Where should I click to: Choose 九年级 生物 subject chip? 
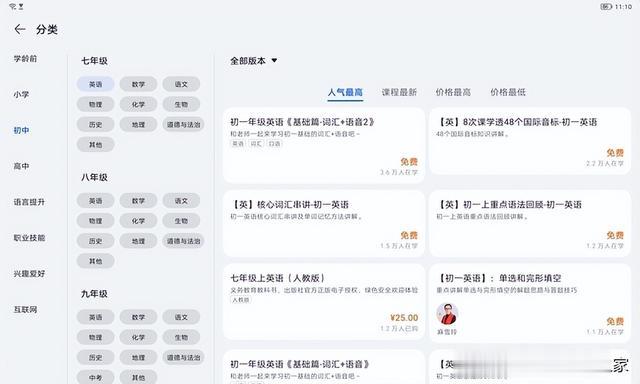(181, 337)
